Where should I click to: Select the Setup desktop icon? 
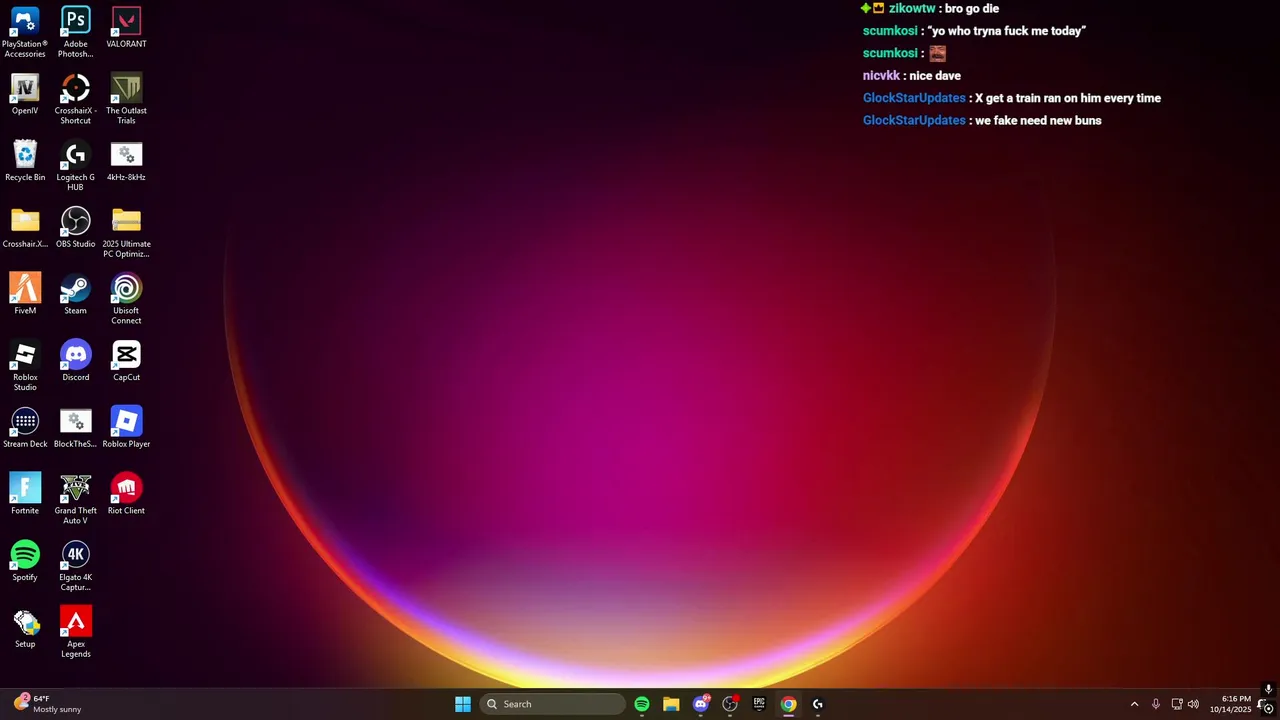pos(25,628)
